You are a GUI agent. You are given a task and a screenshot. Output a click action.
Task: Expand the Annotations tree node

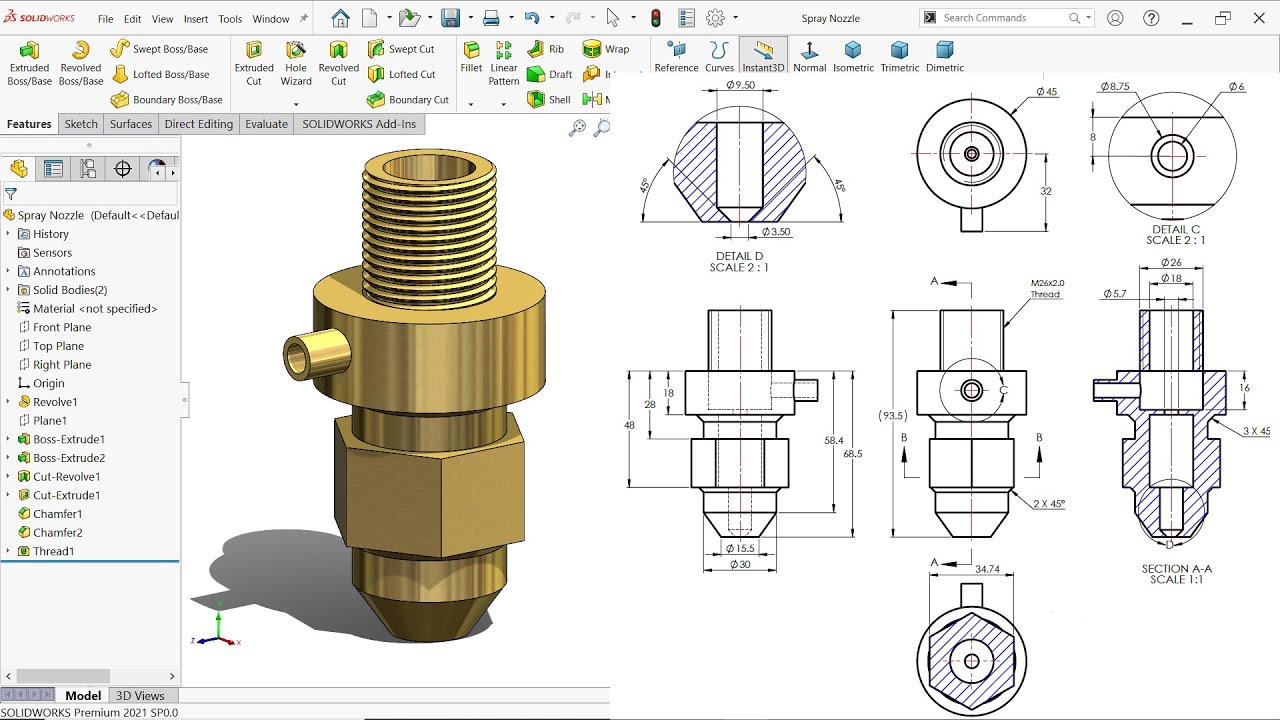[x=8, y=271]
